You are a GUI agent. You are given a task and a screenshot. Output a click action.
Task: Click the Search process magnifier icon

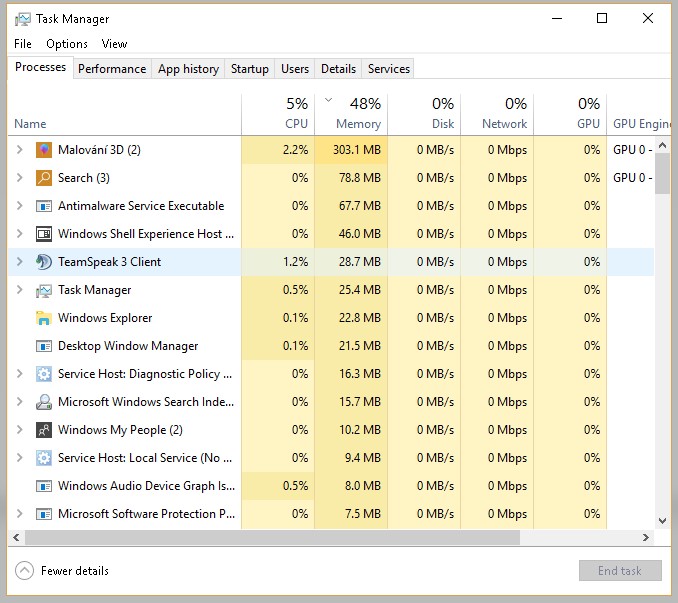click(44, 178)
